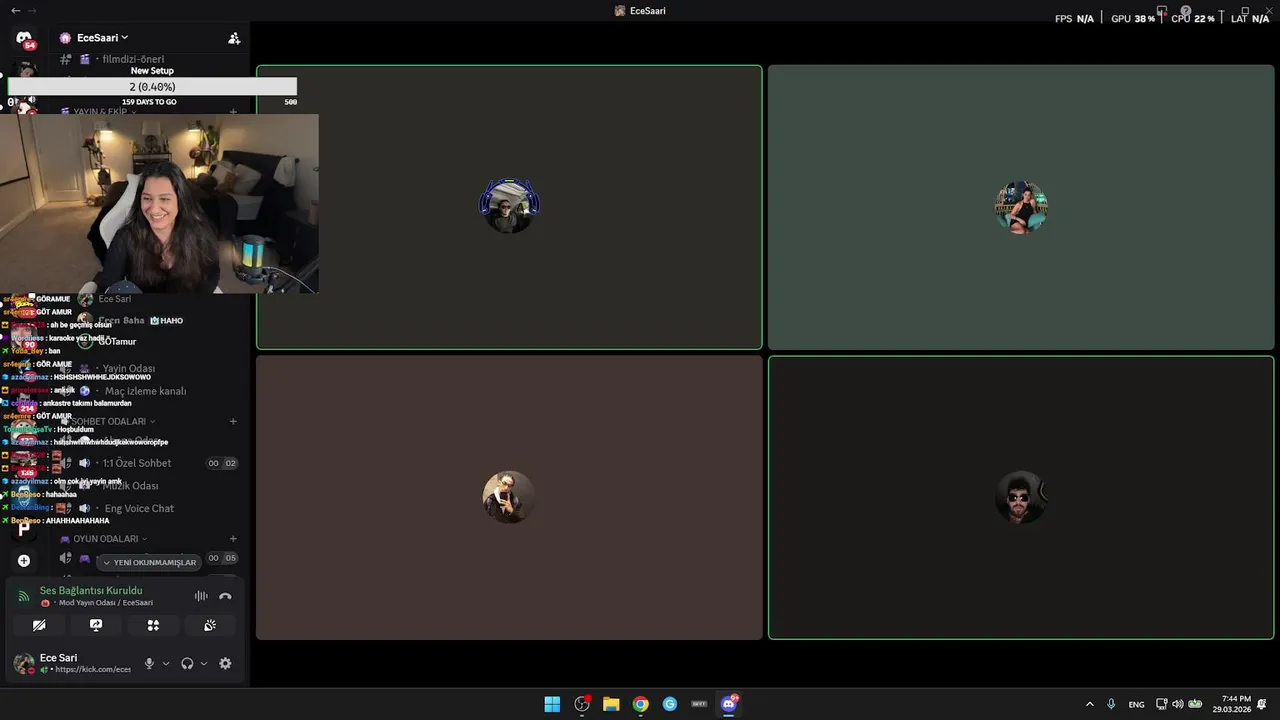Open Discord user settings gear

coord(225,663)
